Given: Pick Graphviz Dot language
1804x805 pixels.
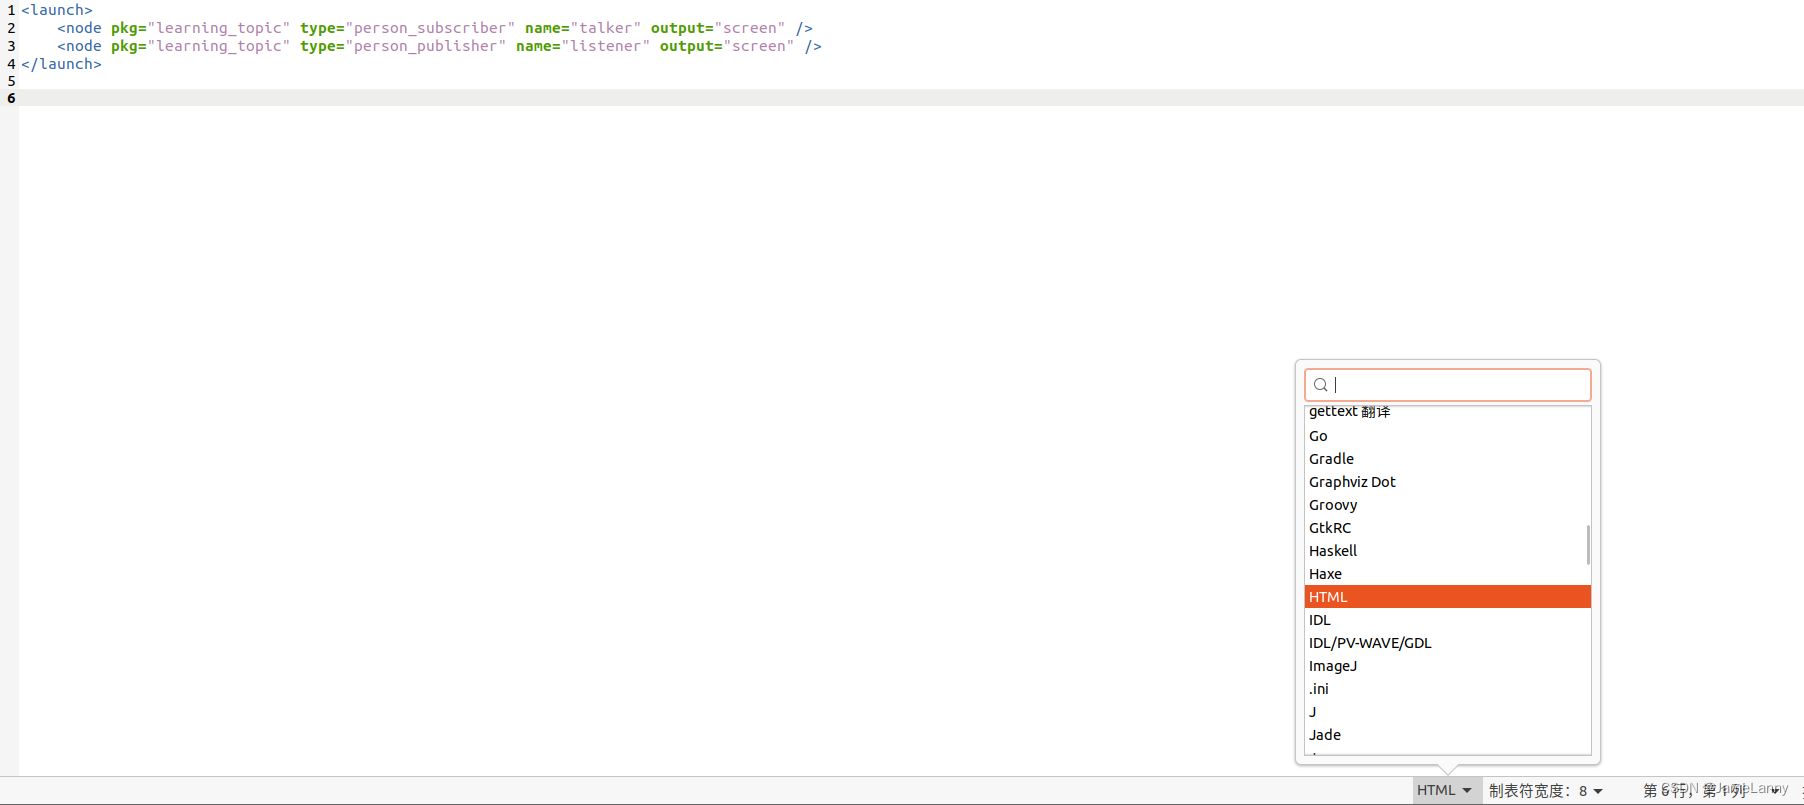Looking at the screenshot, I should pos(1447,482).
